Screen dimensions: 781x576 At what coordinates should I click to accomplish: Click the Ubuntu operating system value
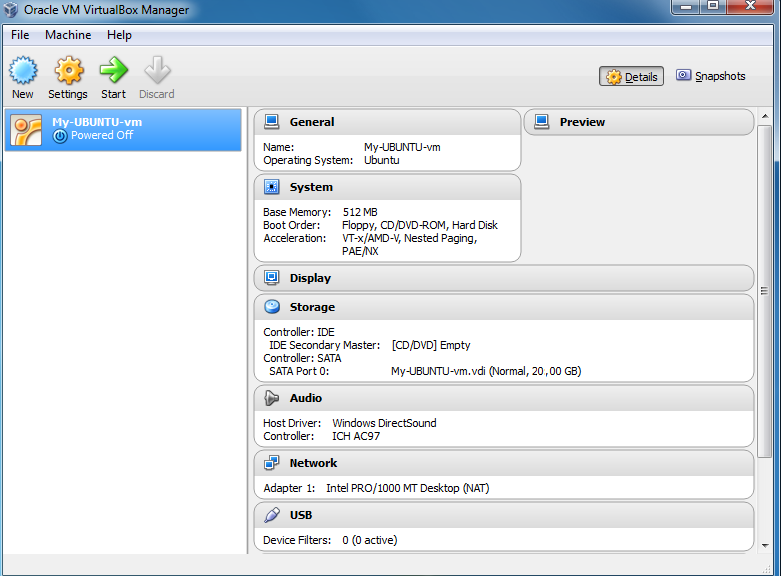coord(382,160)
